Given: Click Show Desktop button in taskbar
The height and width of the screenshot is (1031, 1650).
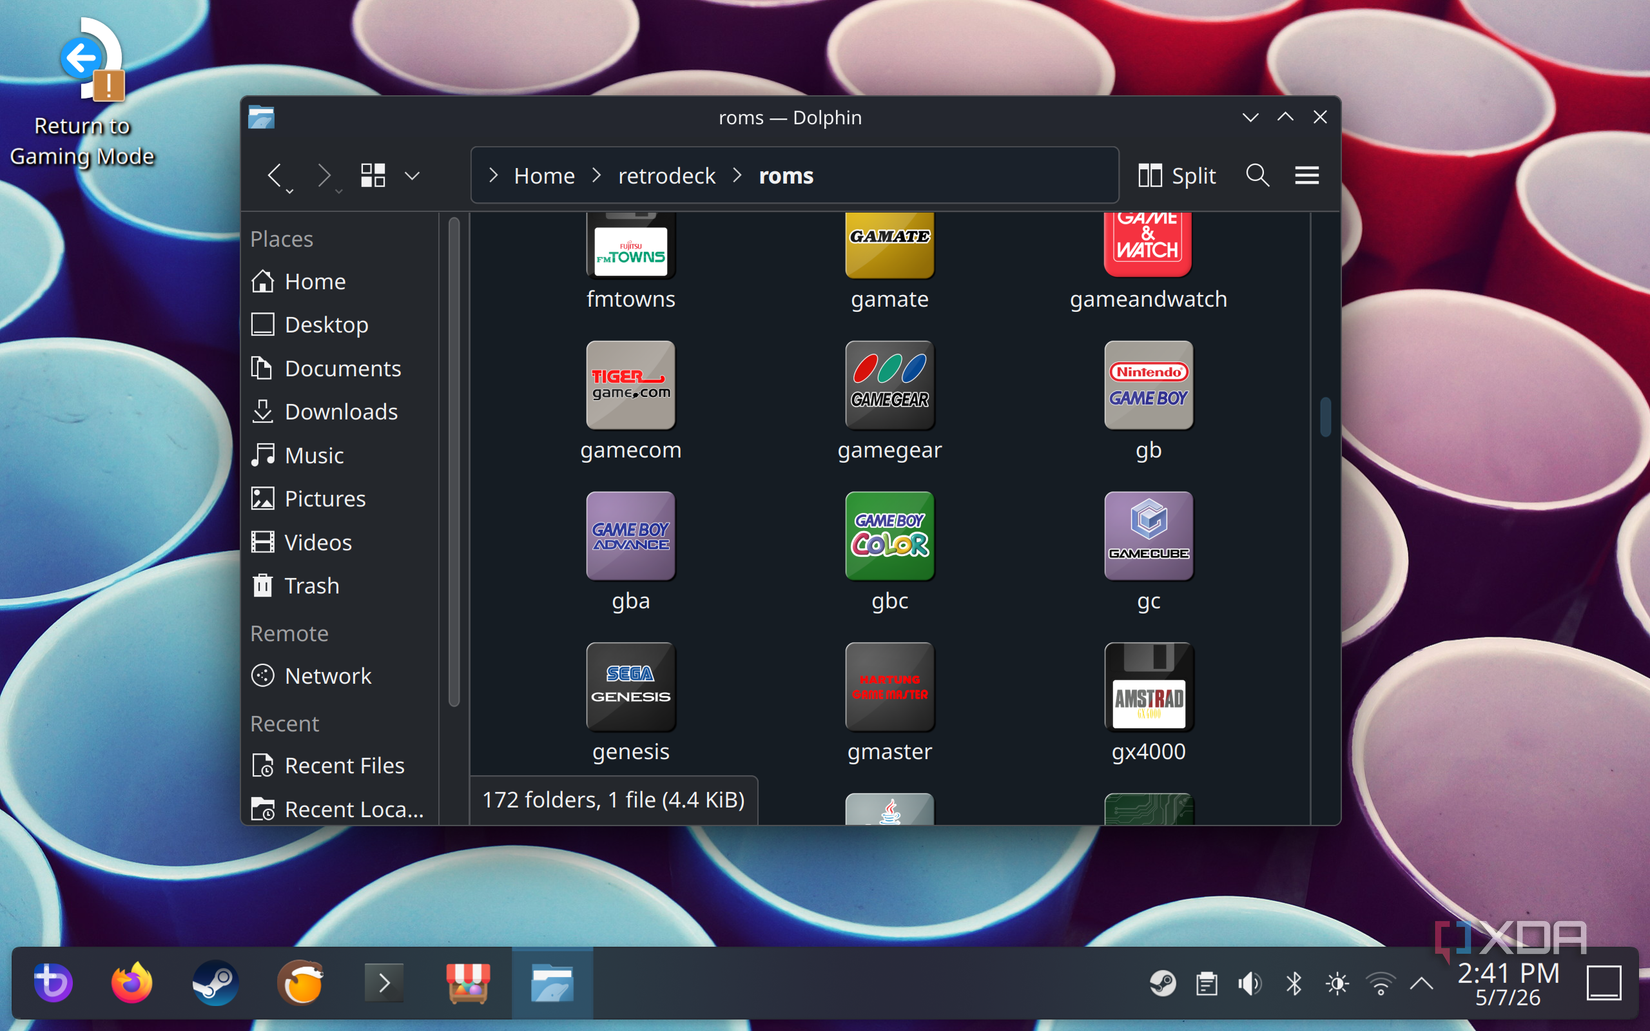Looking at the screenshot, I should [x=1605, y=983].
